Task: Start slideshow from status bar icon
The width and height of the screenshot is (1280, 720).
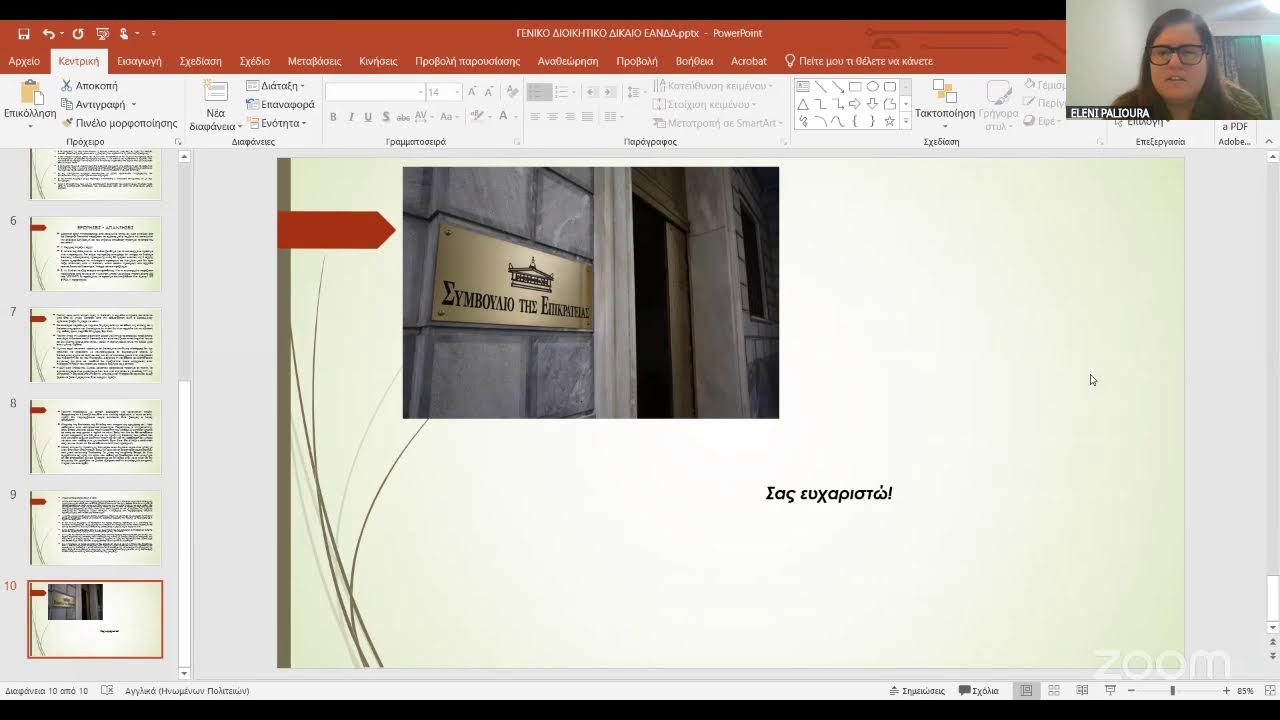Action: coord(1110,691)
